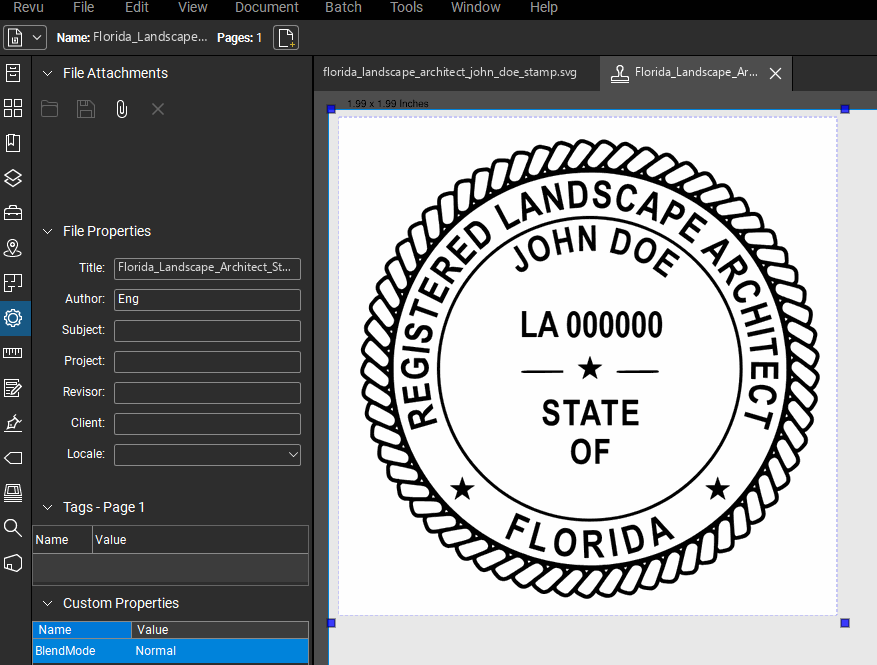Click Custom Properties Name column header
Screen dimensions: 877x665
(x=82, y=630)
